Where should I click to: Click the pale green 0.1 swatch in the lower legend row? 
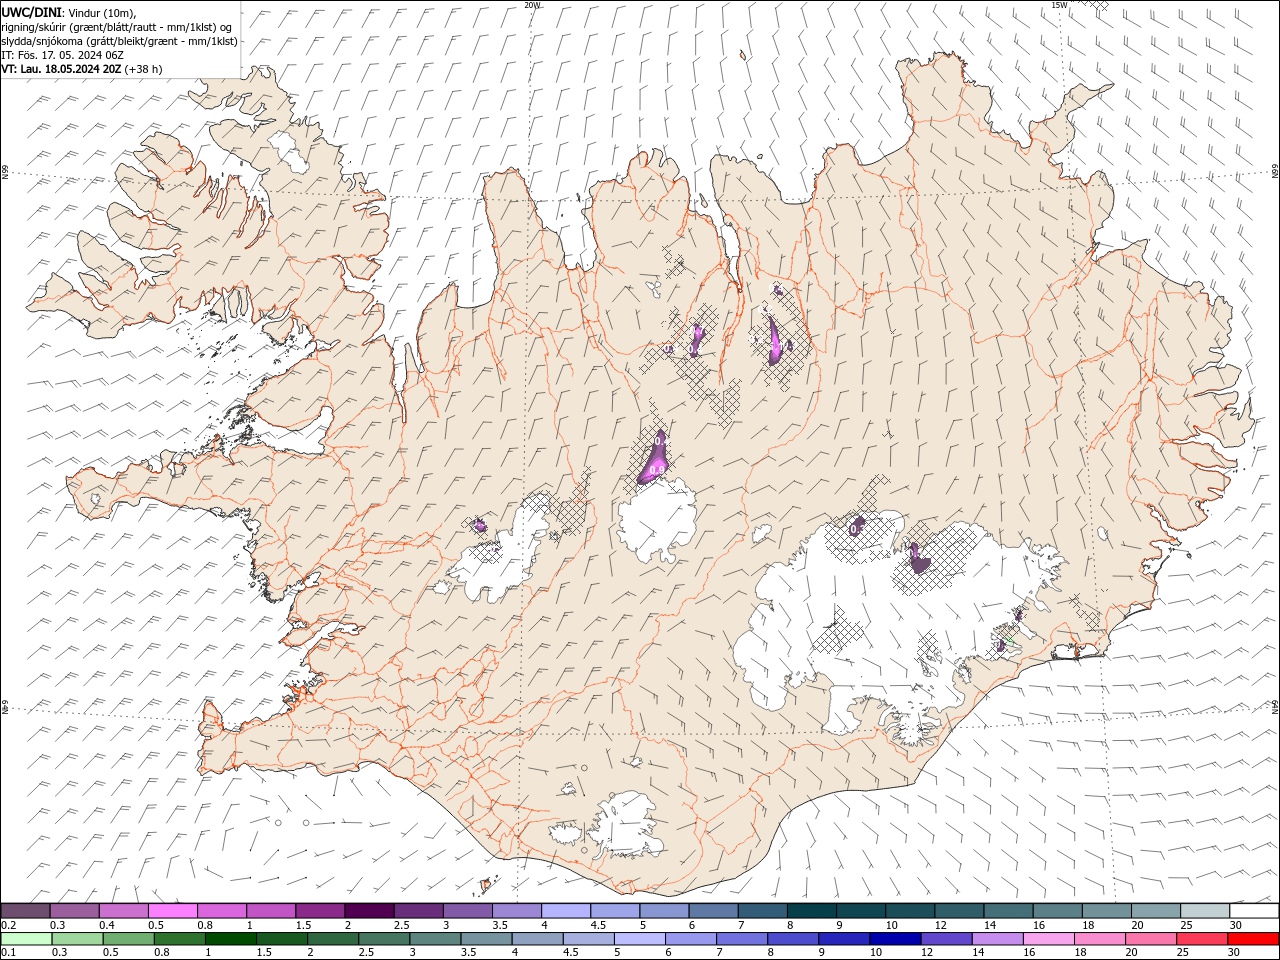click(26, 939)
